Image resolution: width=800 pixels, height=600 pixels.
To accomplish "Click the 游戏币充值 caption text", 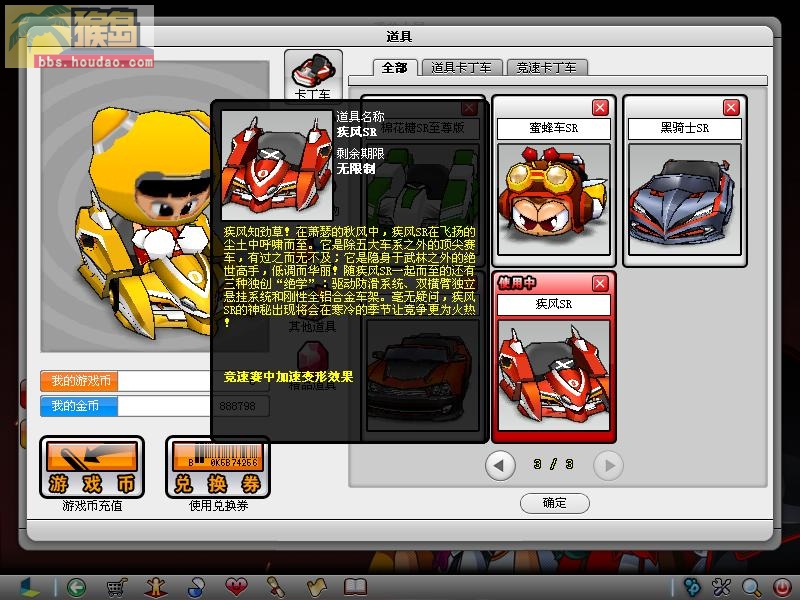I will pyautogui.click(x=92, y=506).
